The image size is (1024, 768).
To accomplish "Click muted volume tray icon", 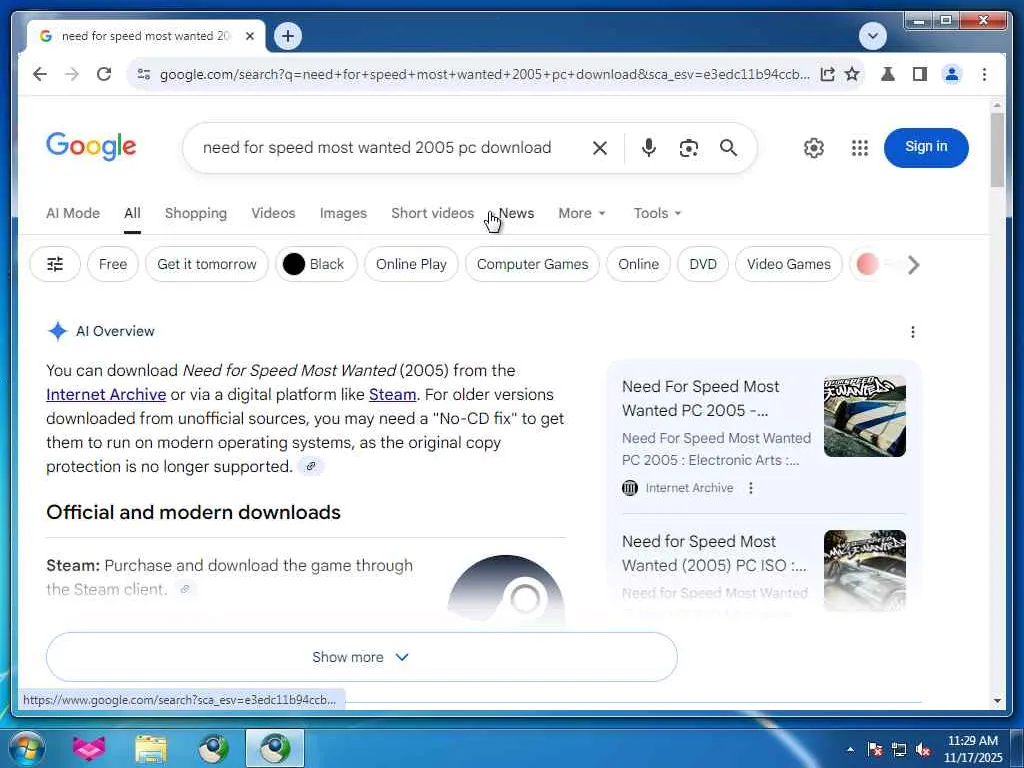I will pos(923,749).
